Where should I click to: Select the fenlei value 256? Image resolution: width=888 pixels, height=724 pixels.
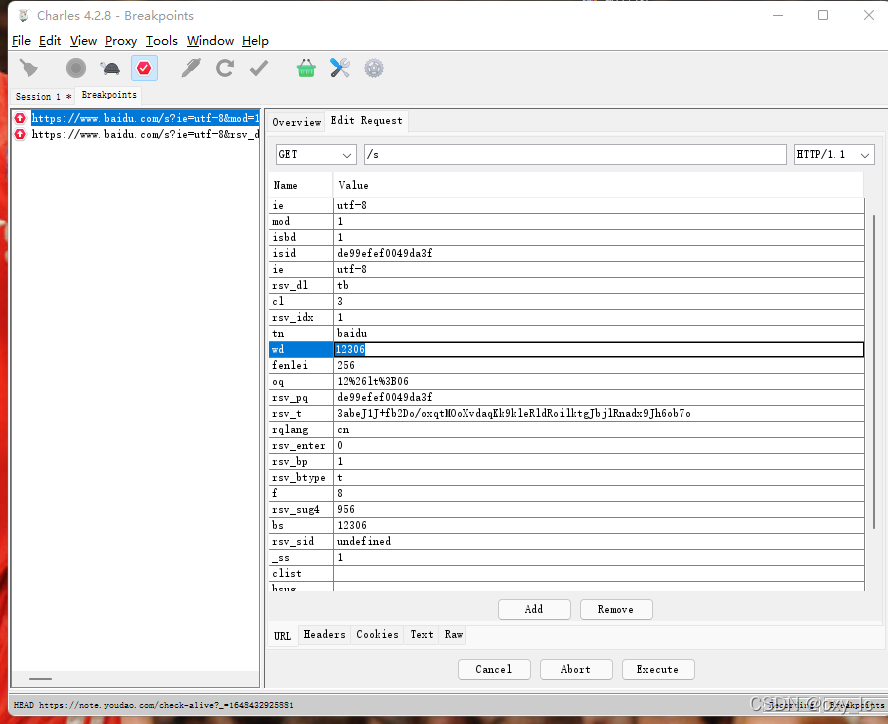point(599,365)
